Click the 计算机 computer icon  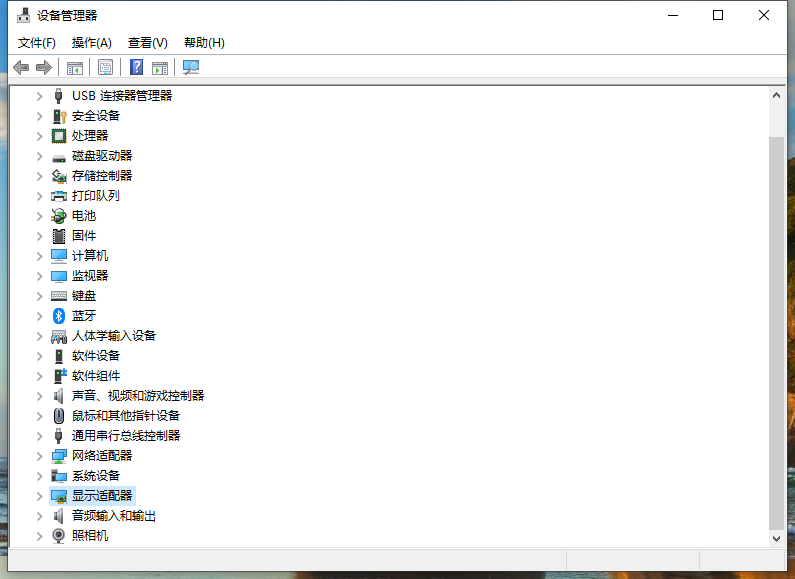click(59, 256)
